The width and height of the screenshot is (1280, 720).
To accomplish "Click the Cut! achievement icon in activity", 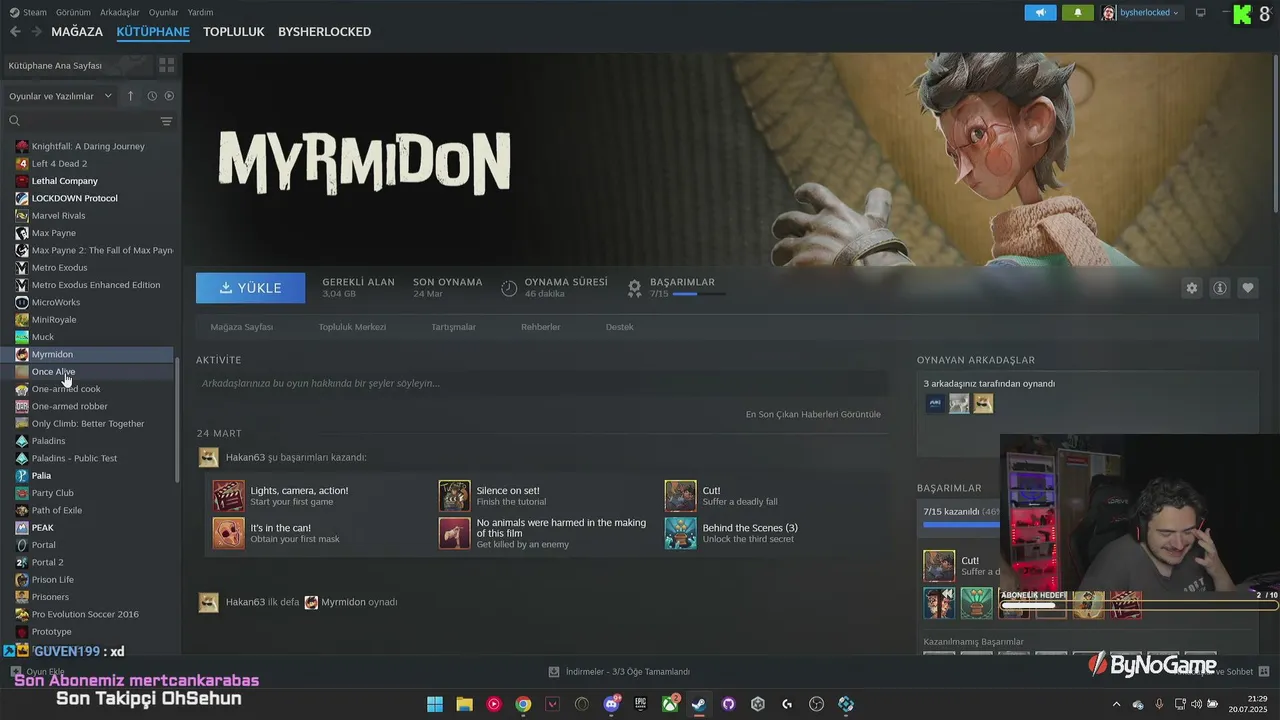I will coord(681,496).
